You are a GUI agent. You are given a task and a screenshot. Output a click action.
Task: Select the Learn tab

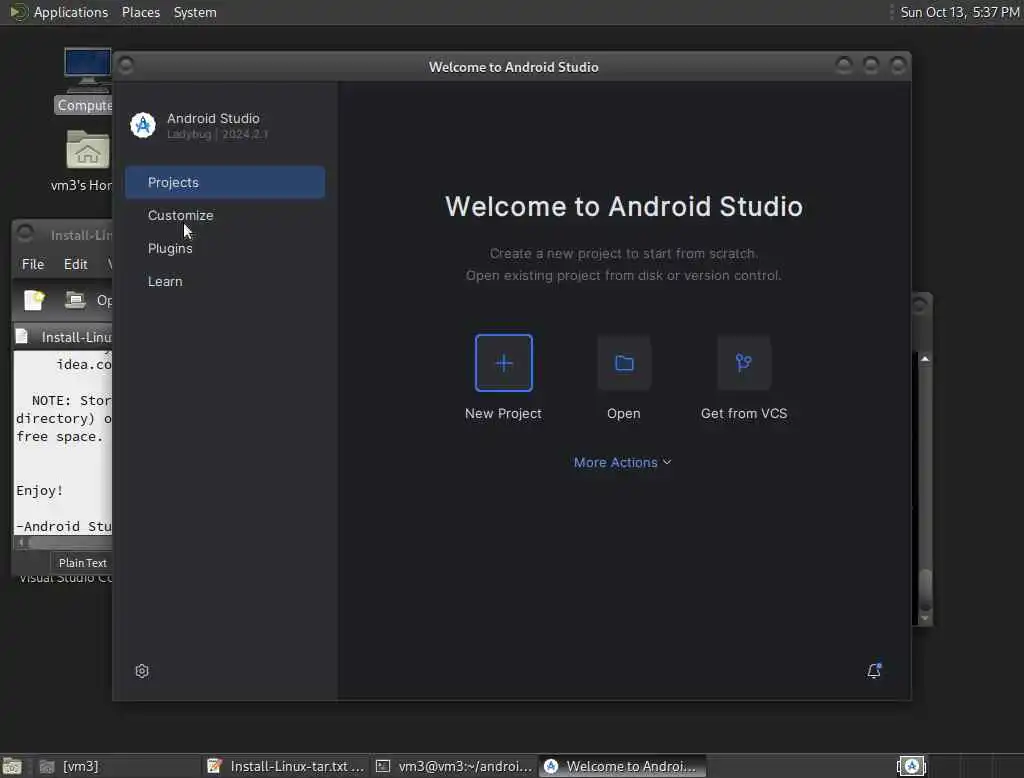click(x=225, y=282)
